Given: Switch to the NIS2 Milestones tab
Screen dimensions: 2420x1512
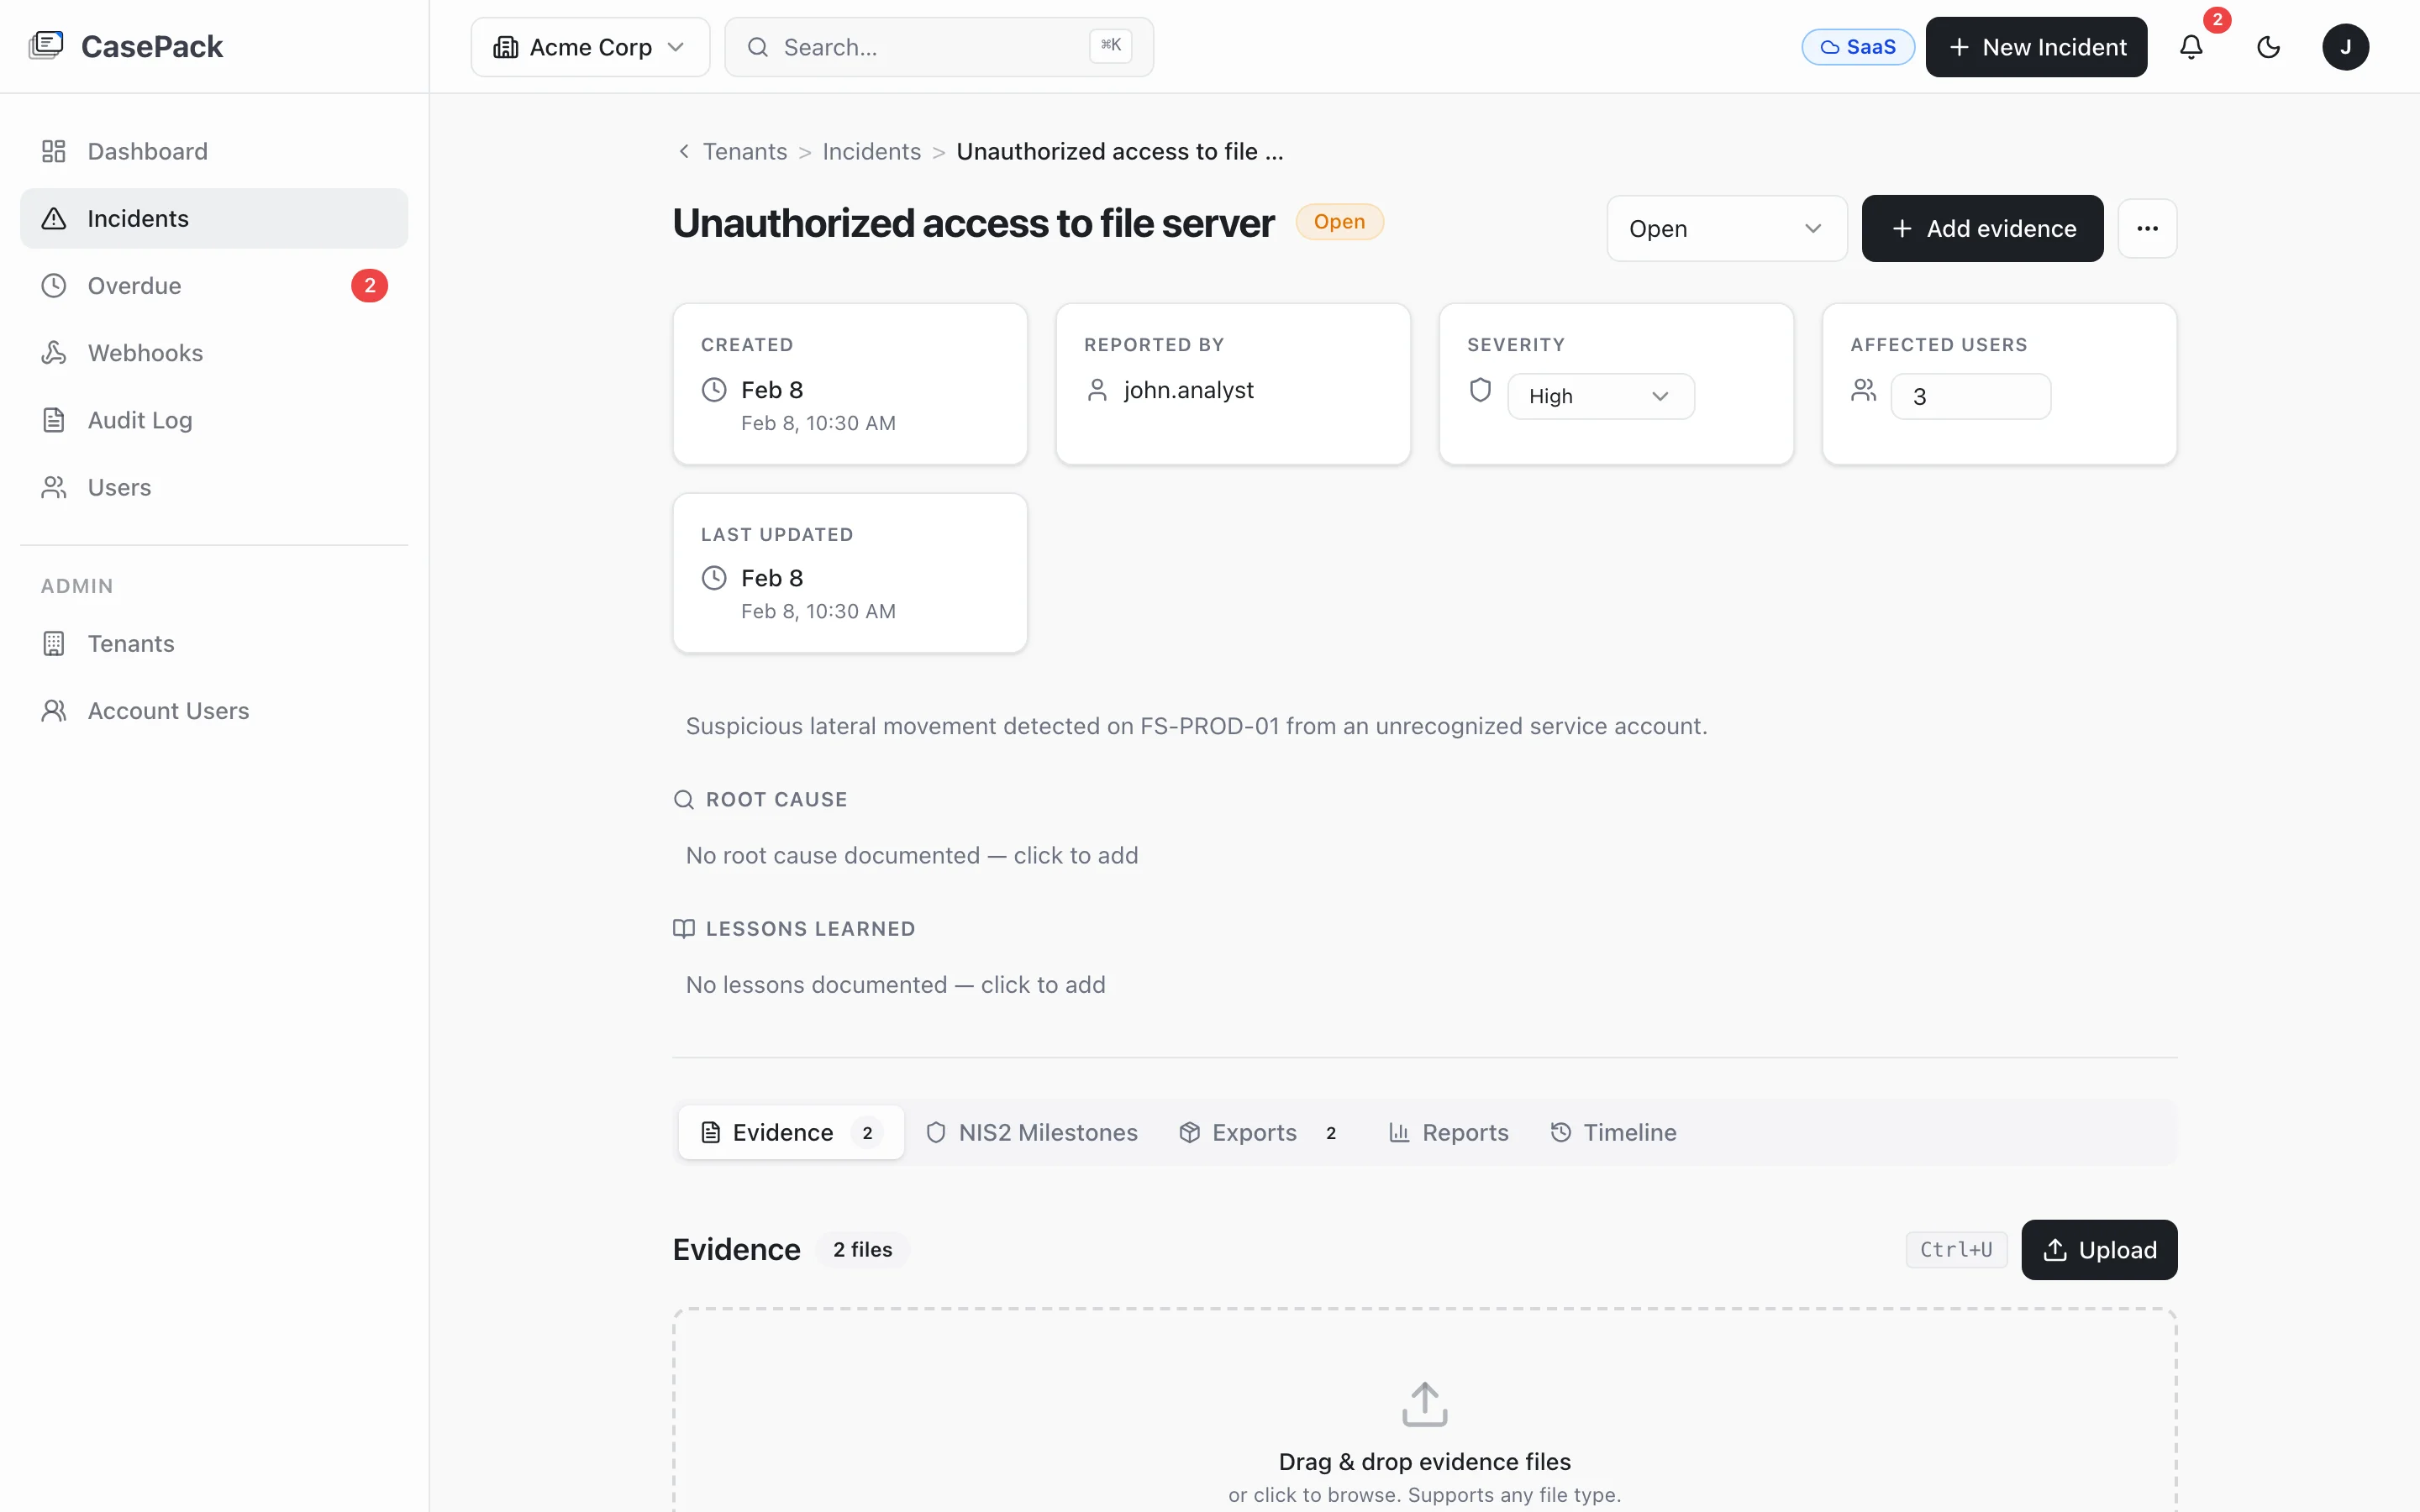Looking at the screenshot, I should 1031,1132.
